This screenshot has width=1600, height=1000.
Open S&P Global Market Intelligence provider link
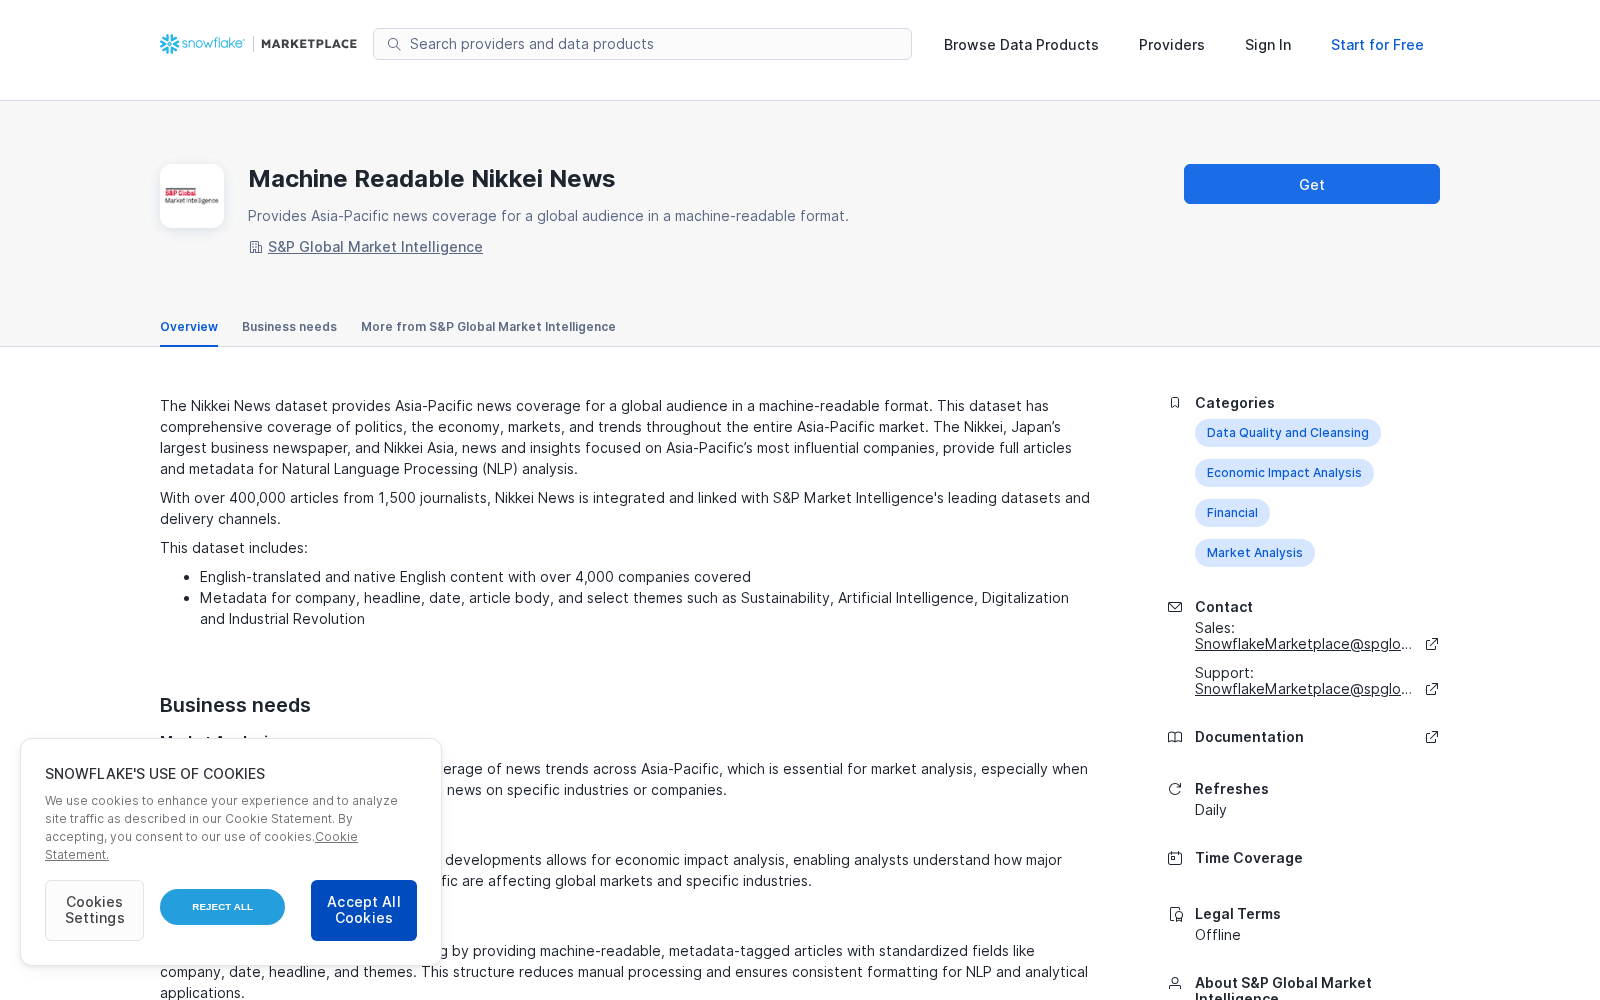375,247
